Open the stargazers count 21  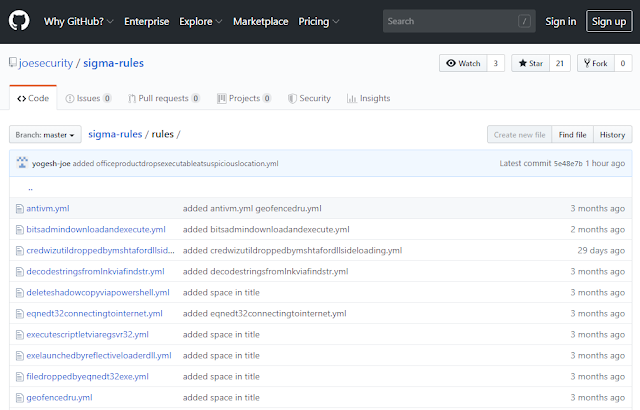click(560, 63)
